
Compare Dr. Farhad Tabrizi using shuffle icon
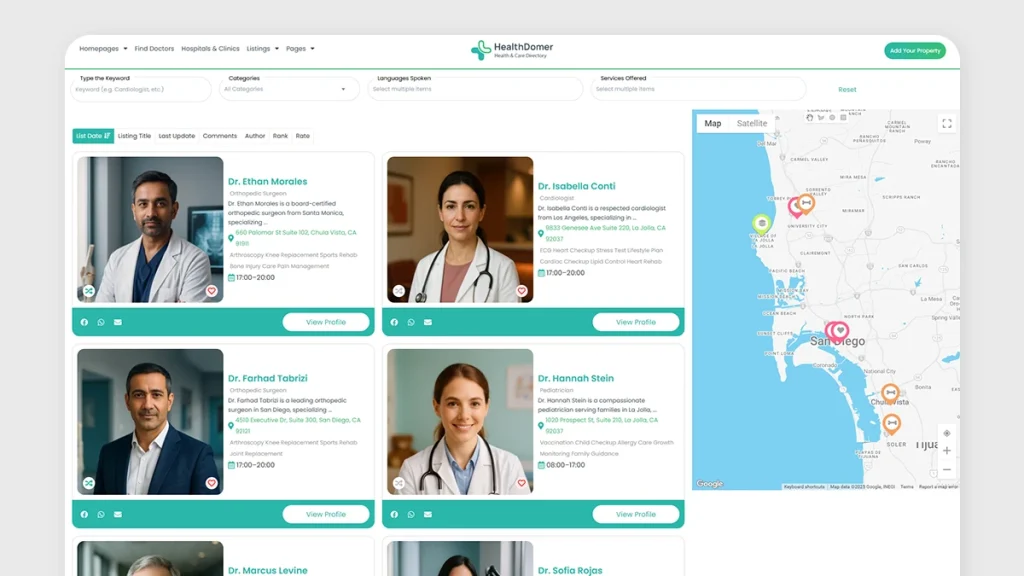coord(89,483)
